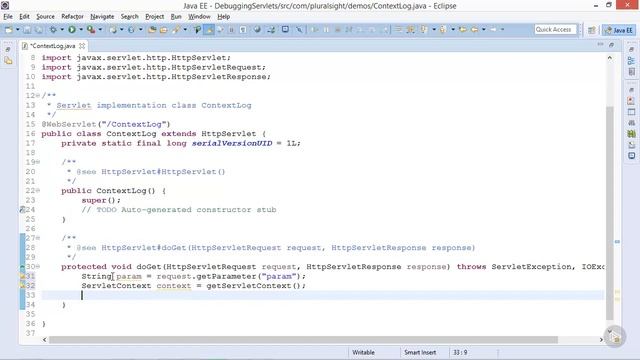Click the 'Writable' status bar entry
Image resolution: width=640 pixels, height=360 pixels.
(363, 352)
